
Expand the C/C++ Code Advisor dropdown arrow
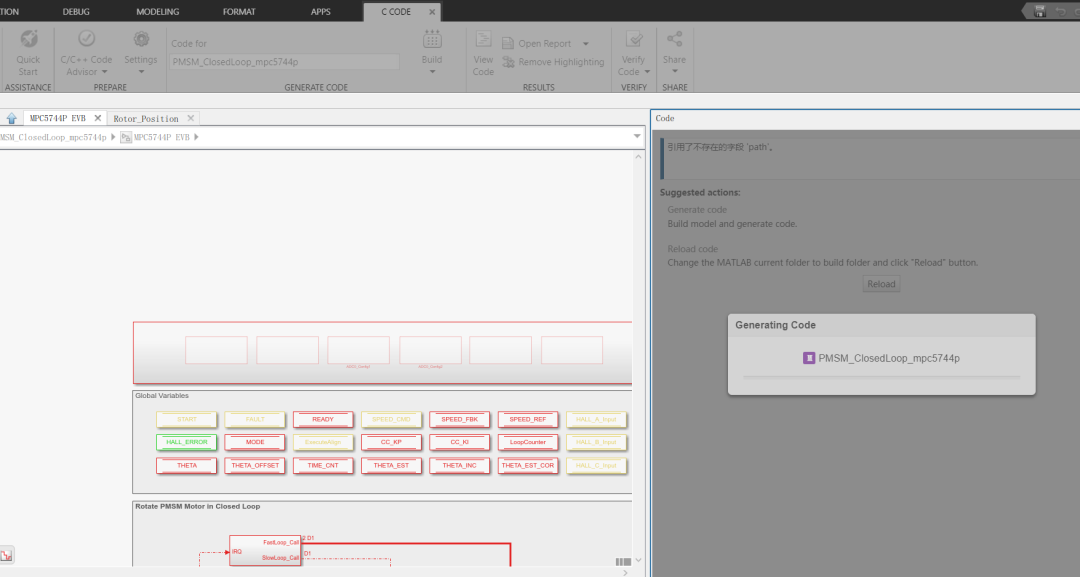coord(105,72)
